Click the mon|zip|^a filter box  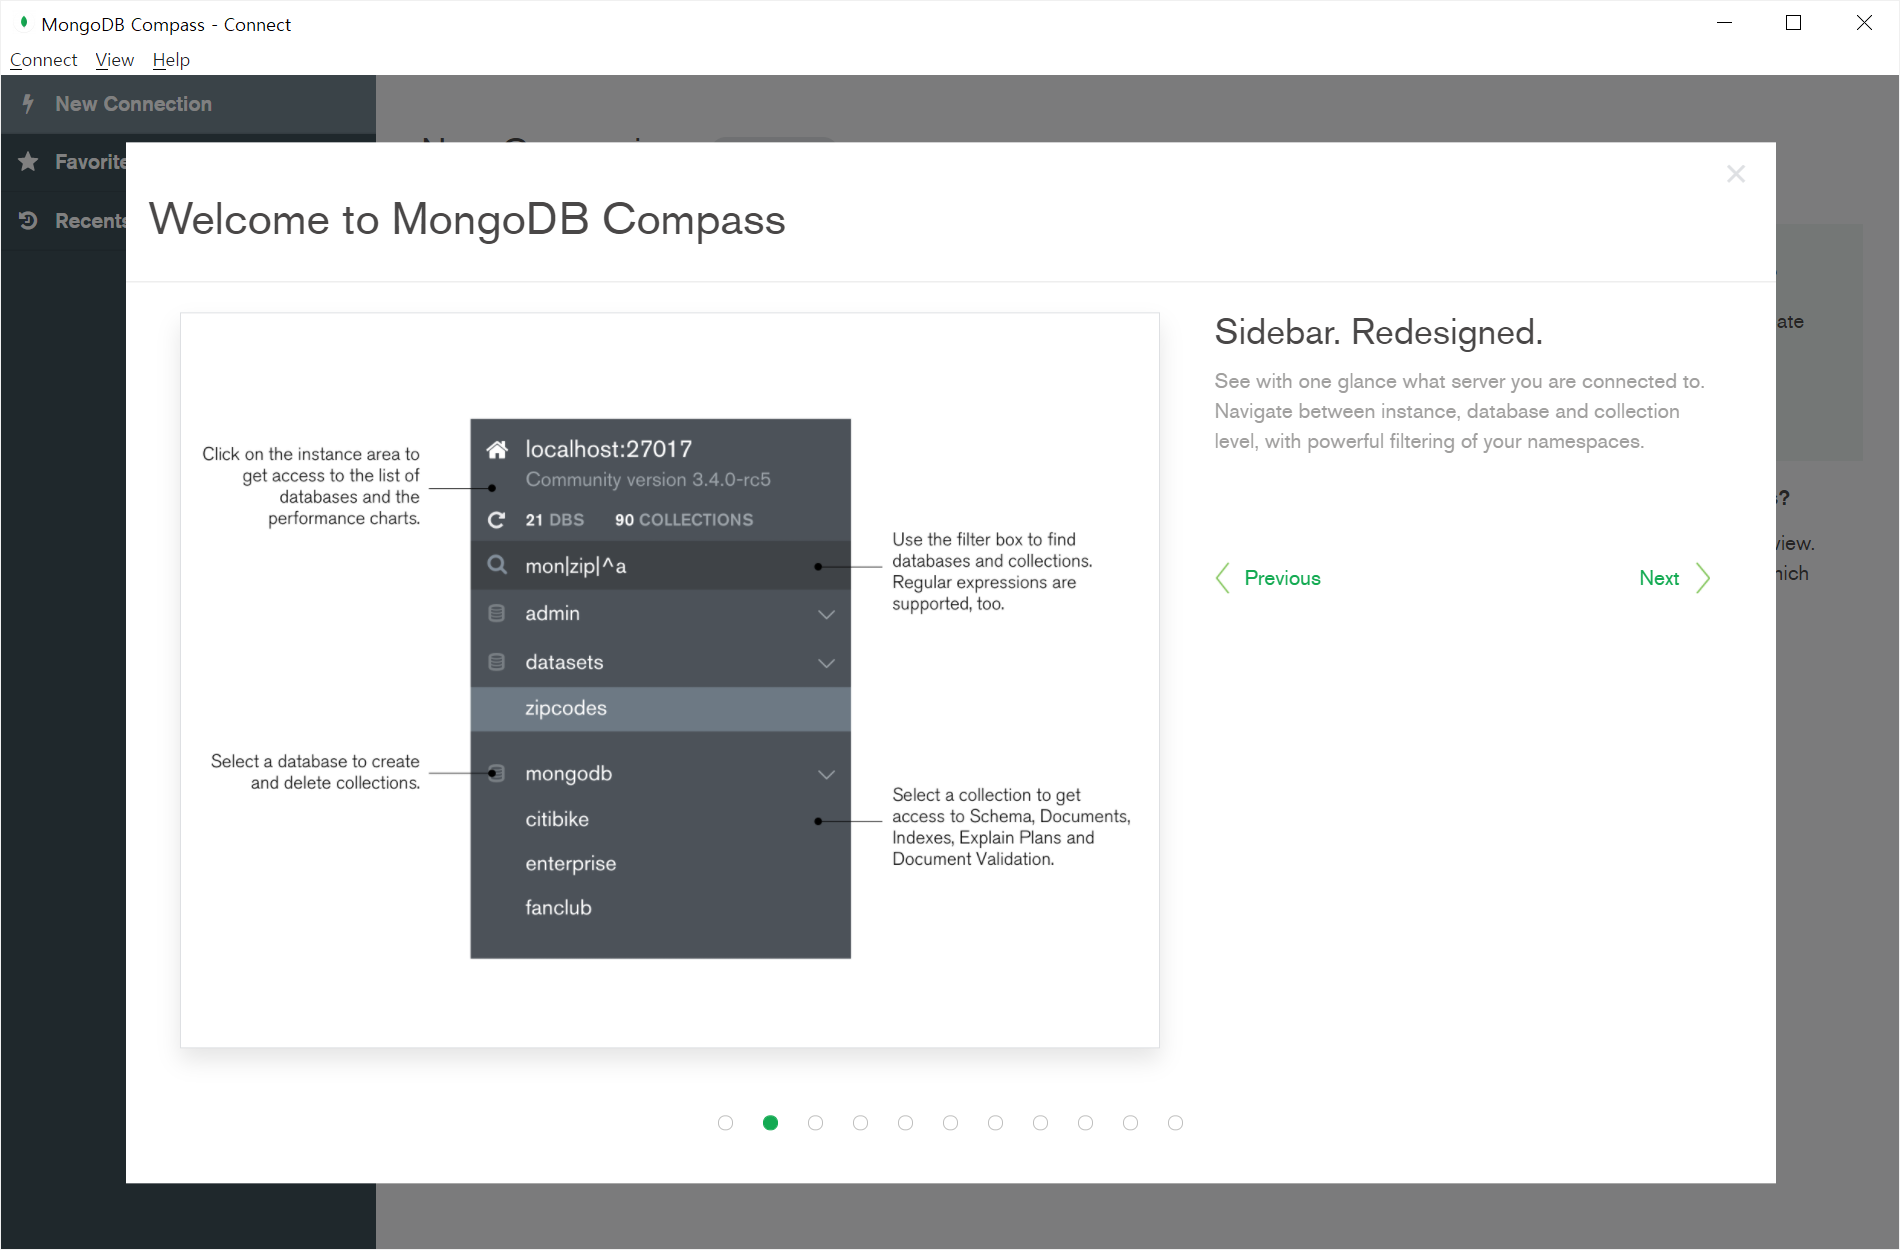[x=660, y=566]
